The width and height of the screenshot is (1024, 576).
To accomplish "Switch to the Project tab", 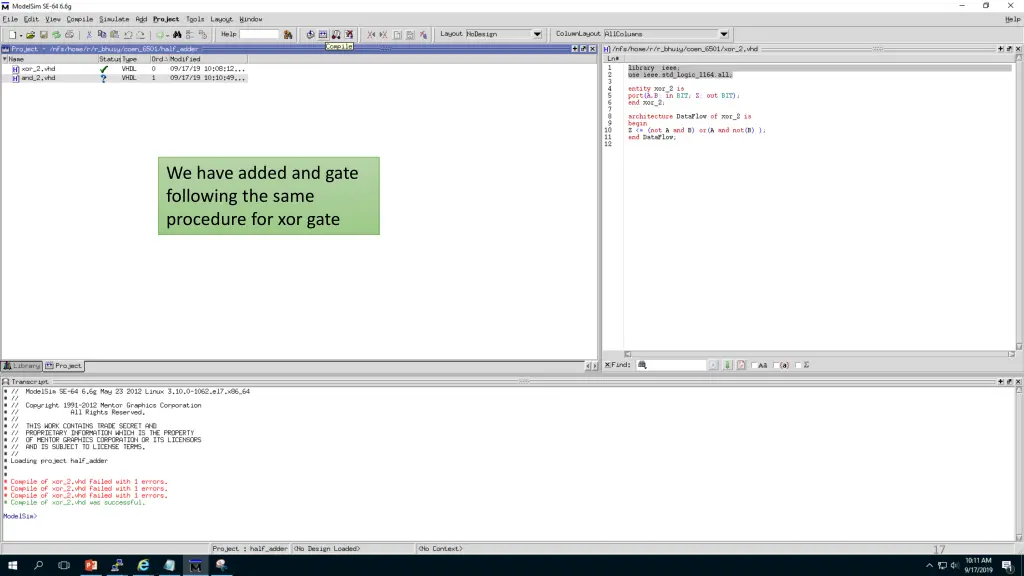I will tap(63, 366).
